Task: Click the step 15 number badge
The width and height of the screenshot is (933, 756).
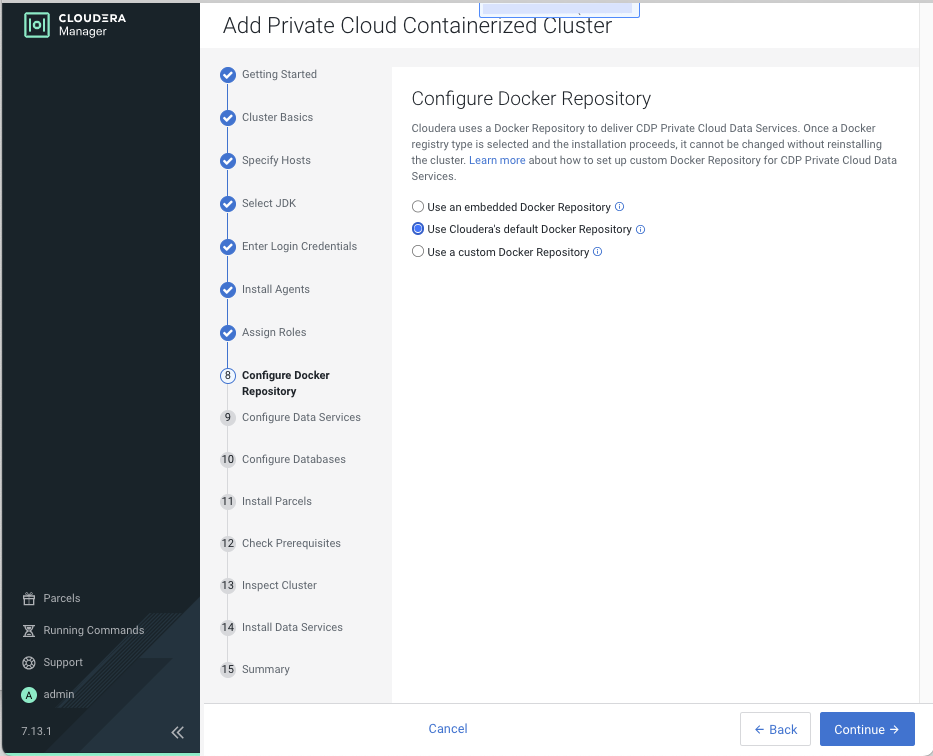Action: (x=228, y=669)
